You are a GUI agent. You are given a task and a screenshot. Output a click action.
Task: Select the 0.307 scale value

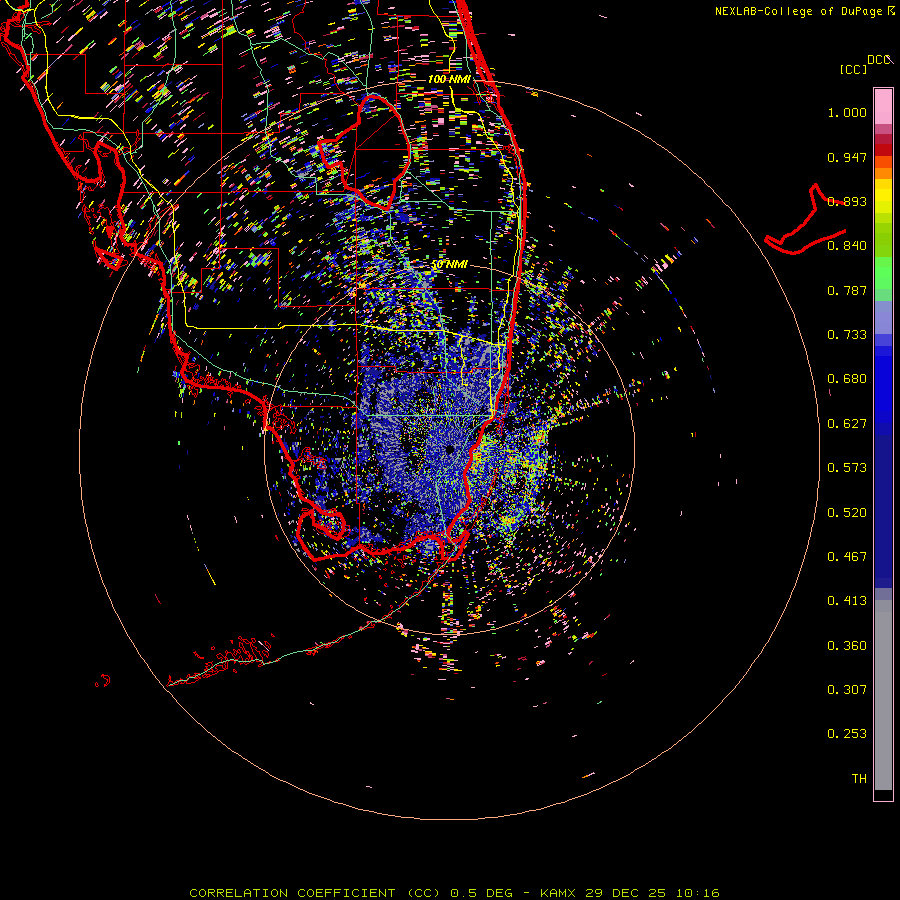[x=847, y=690]
